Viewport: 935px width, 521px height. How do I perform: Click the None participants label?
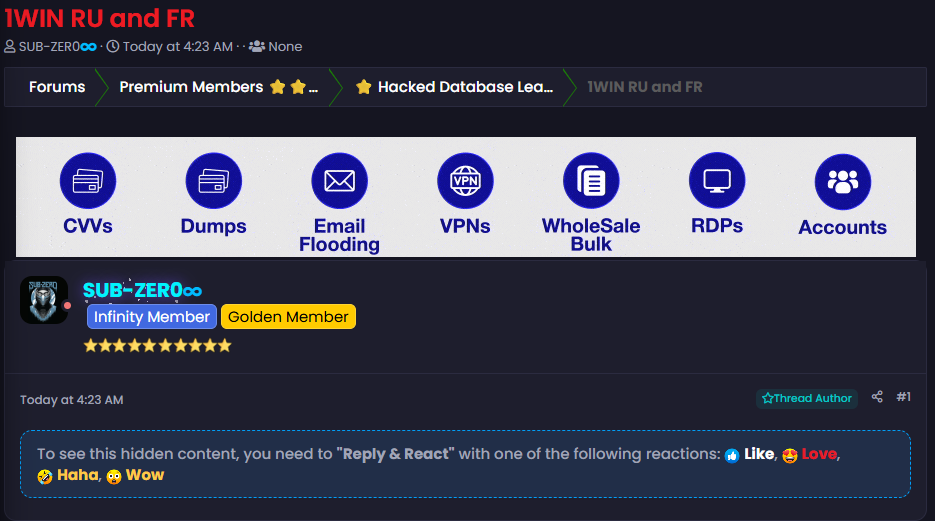click(285, 46)
